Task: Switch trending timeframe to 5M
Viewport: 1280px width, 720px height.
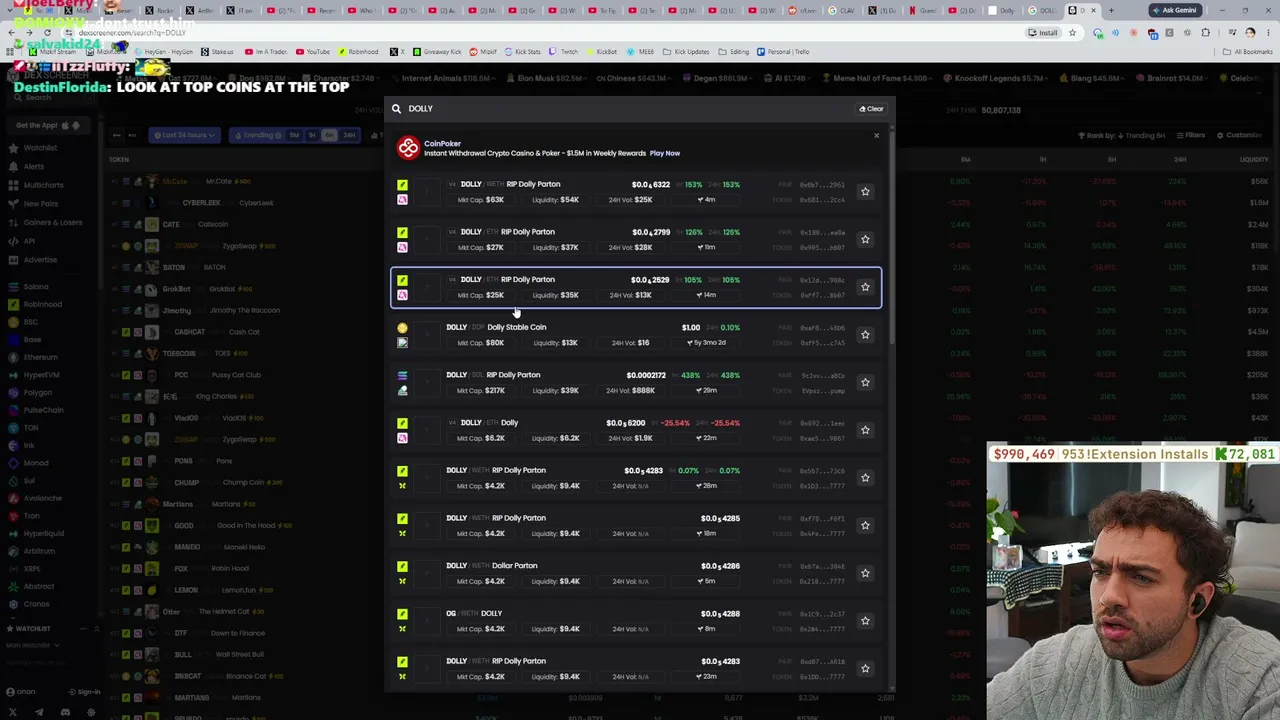Action: point(294,135)
